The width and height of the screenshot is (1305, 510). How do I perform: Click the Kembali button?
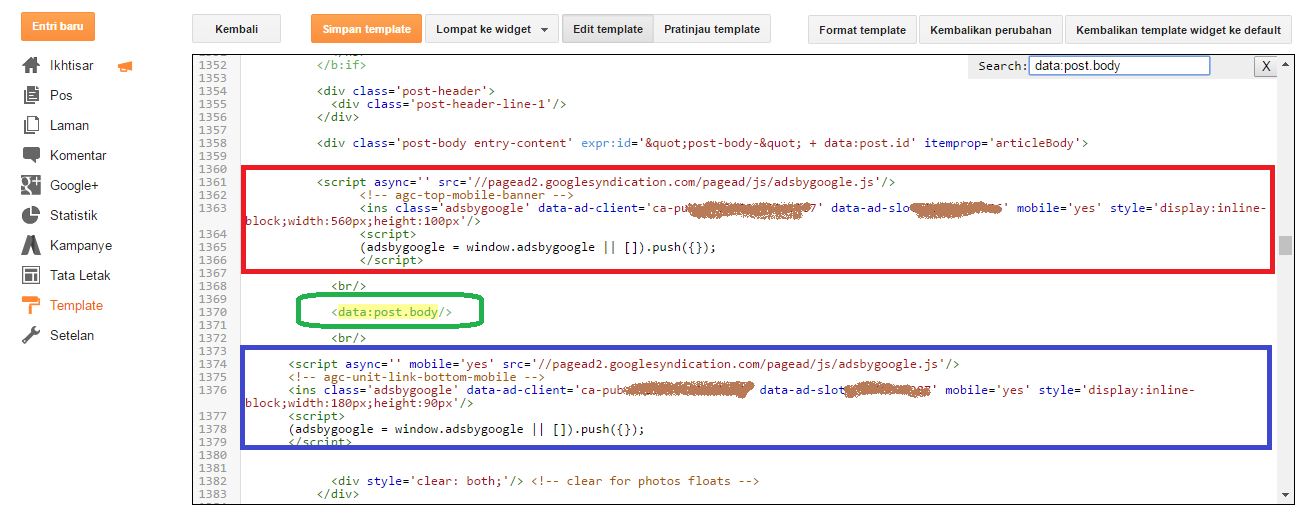point(236,29)
